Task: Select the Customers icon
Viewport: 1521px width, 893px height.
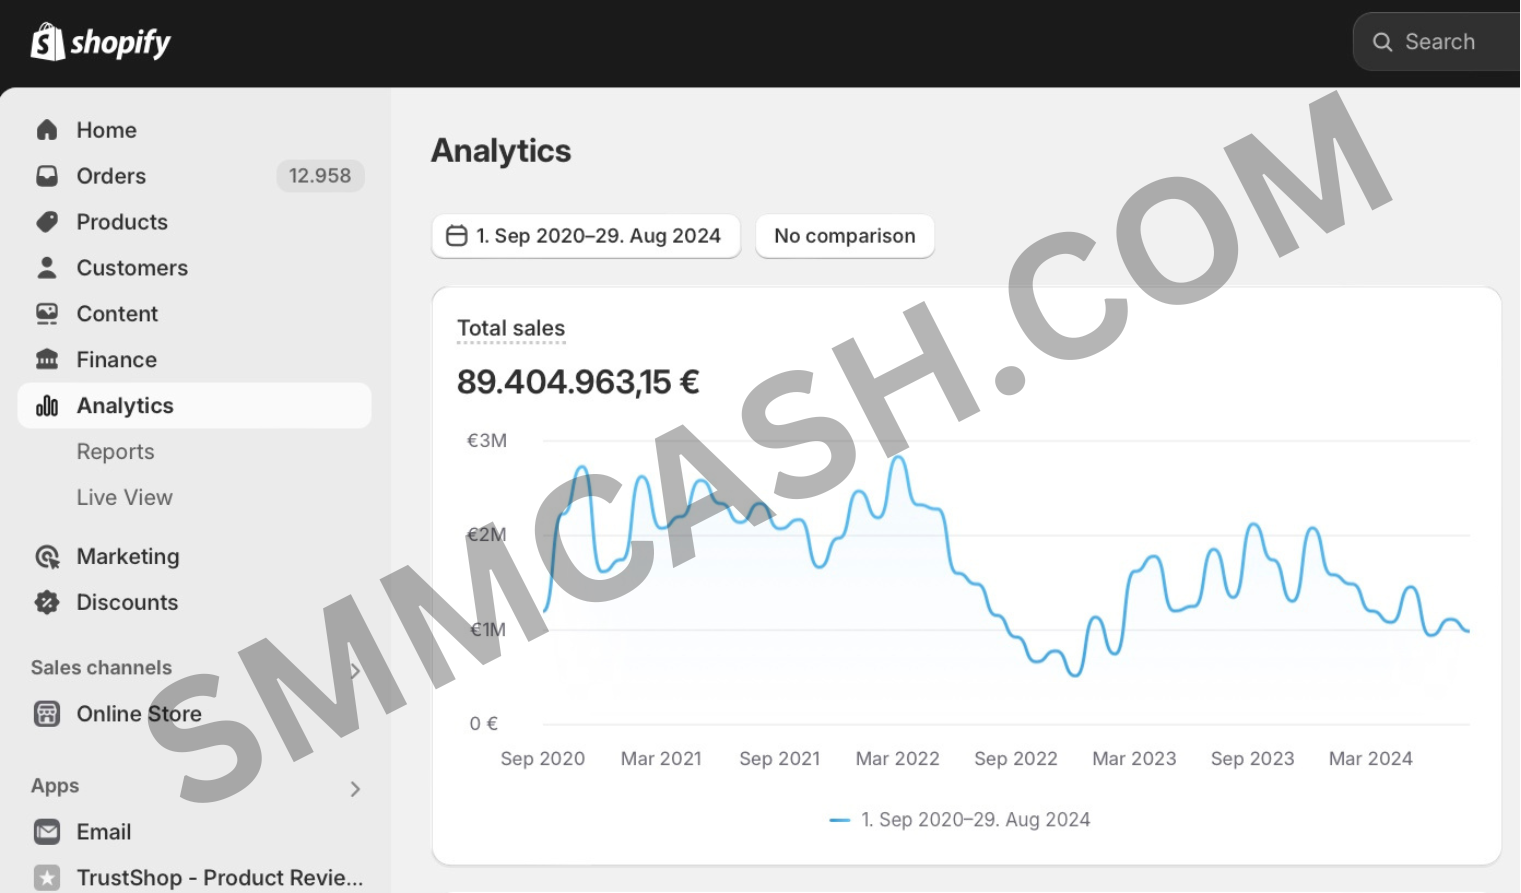Action: point(46,267)
